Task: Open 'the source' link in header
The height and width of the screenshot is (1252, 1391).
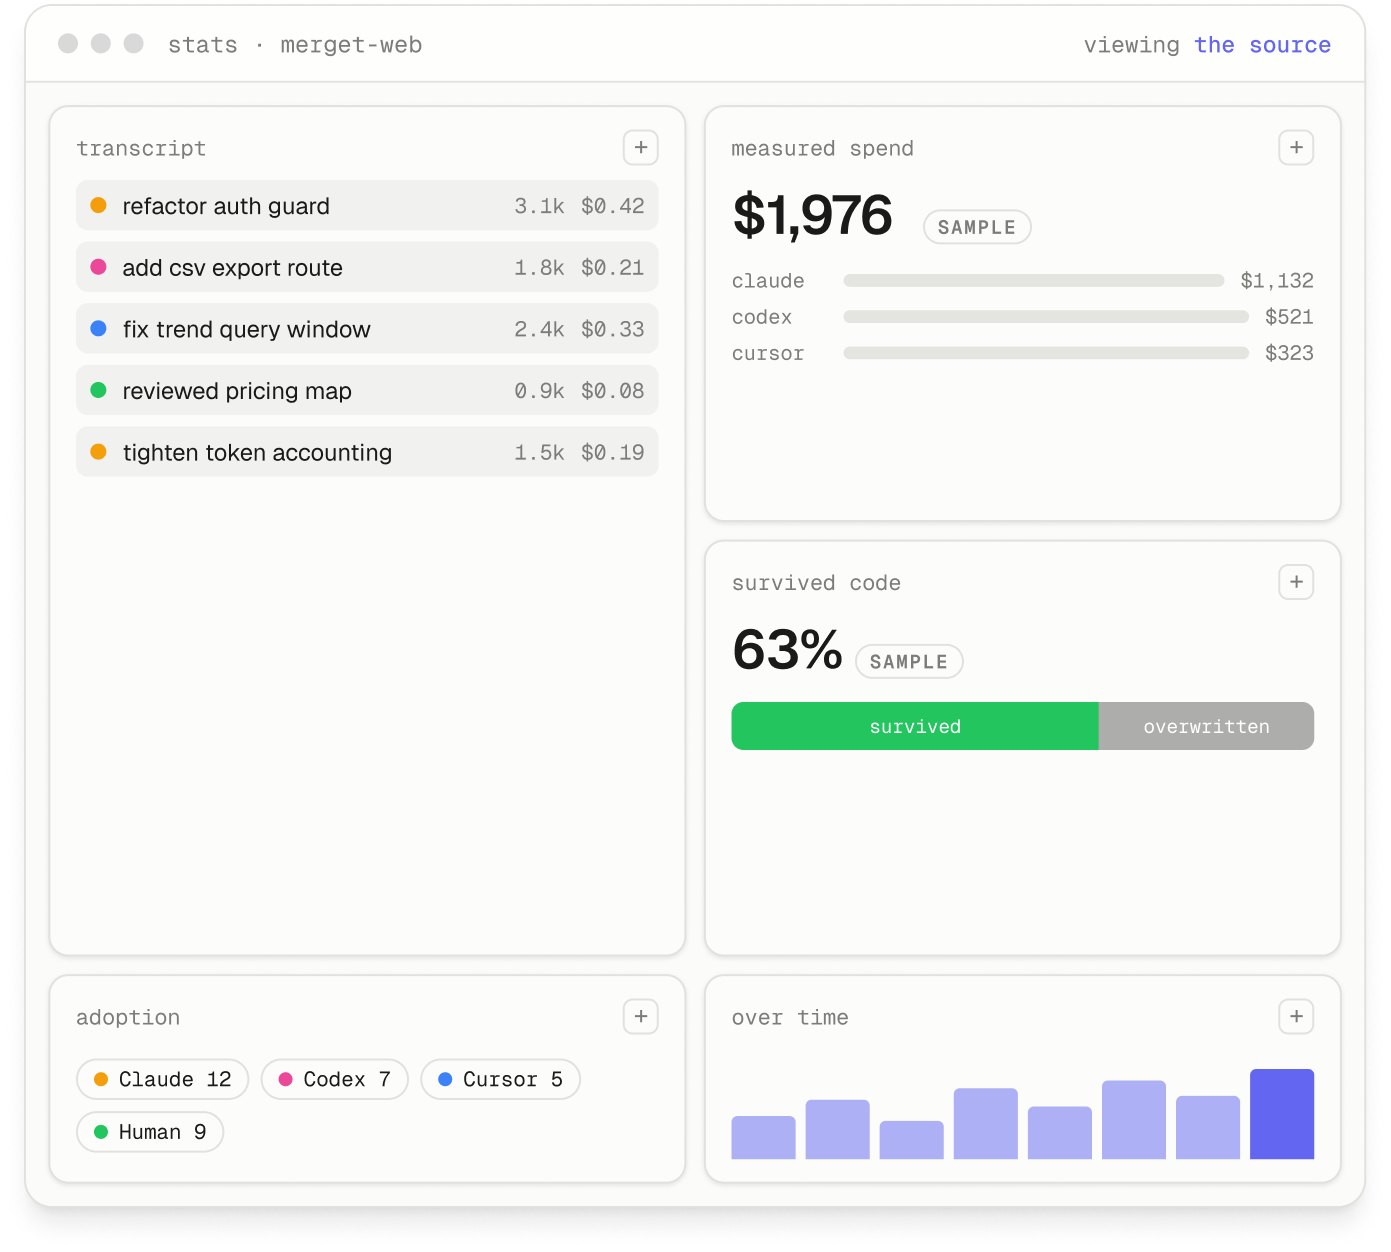Action: [1262, 45]
